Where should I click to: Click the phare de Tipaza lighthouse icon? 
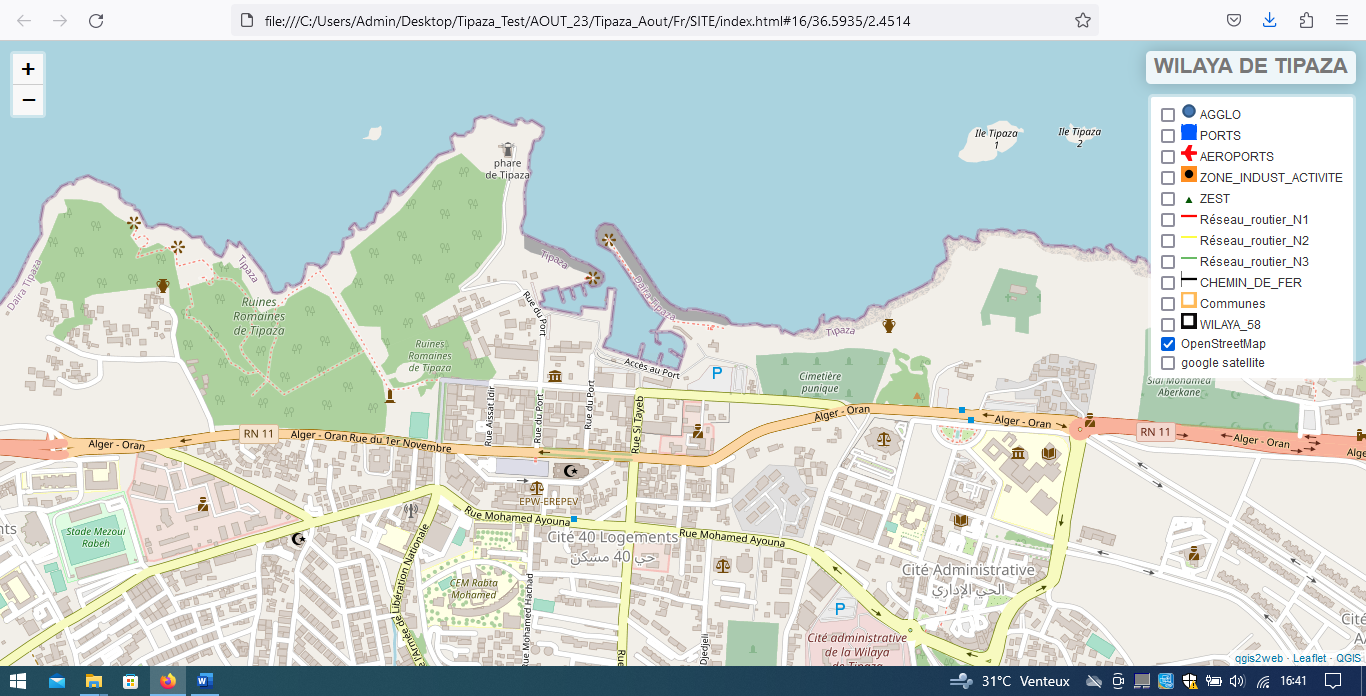[508, 150]
